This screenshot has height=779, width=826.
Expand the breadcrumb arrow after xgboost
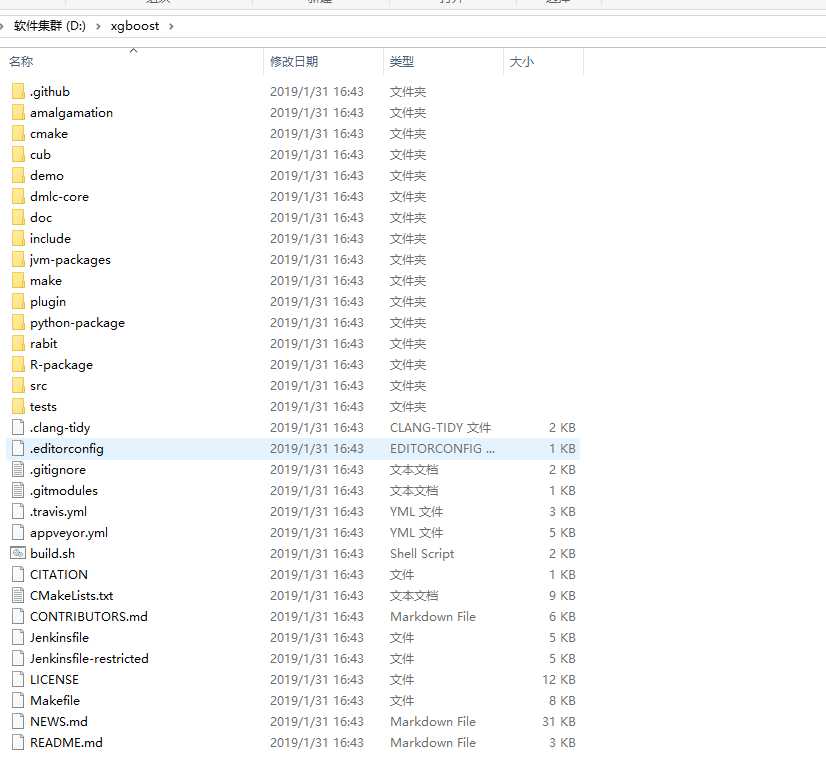171,26
